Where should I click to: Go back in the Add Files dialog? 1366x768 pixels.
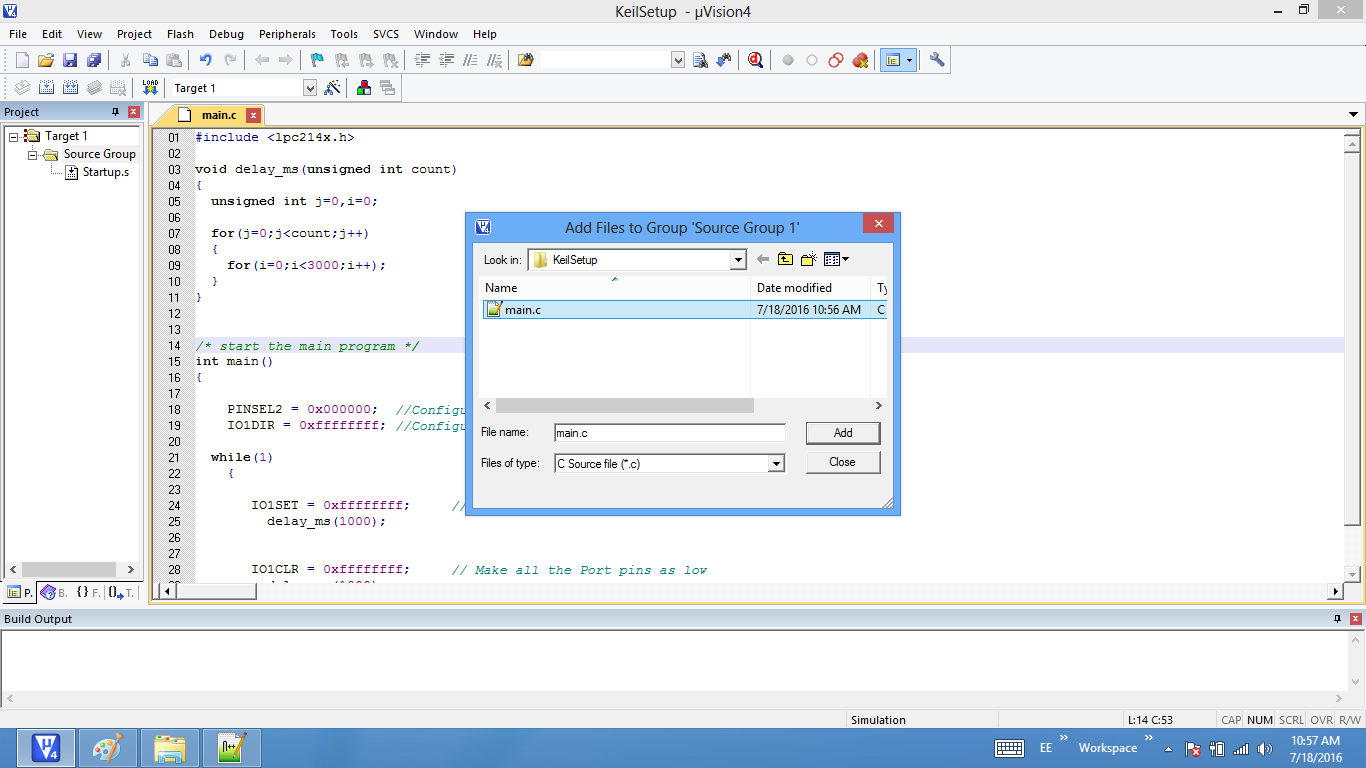[763, 259]
